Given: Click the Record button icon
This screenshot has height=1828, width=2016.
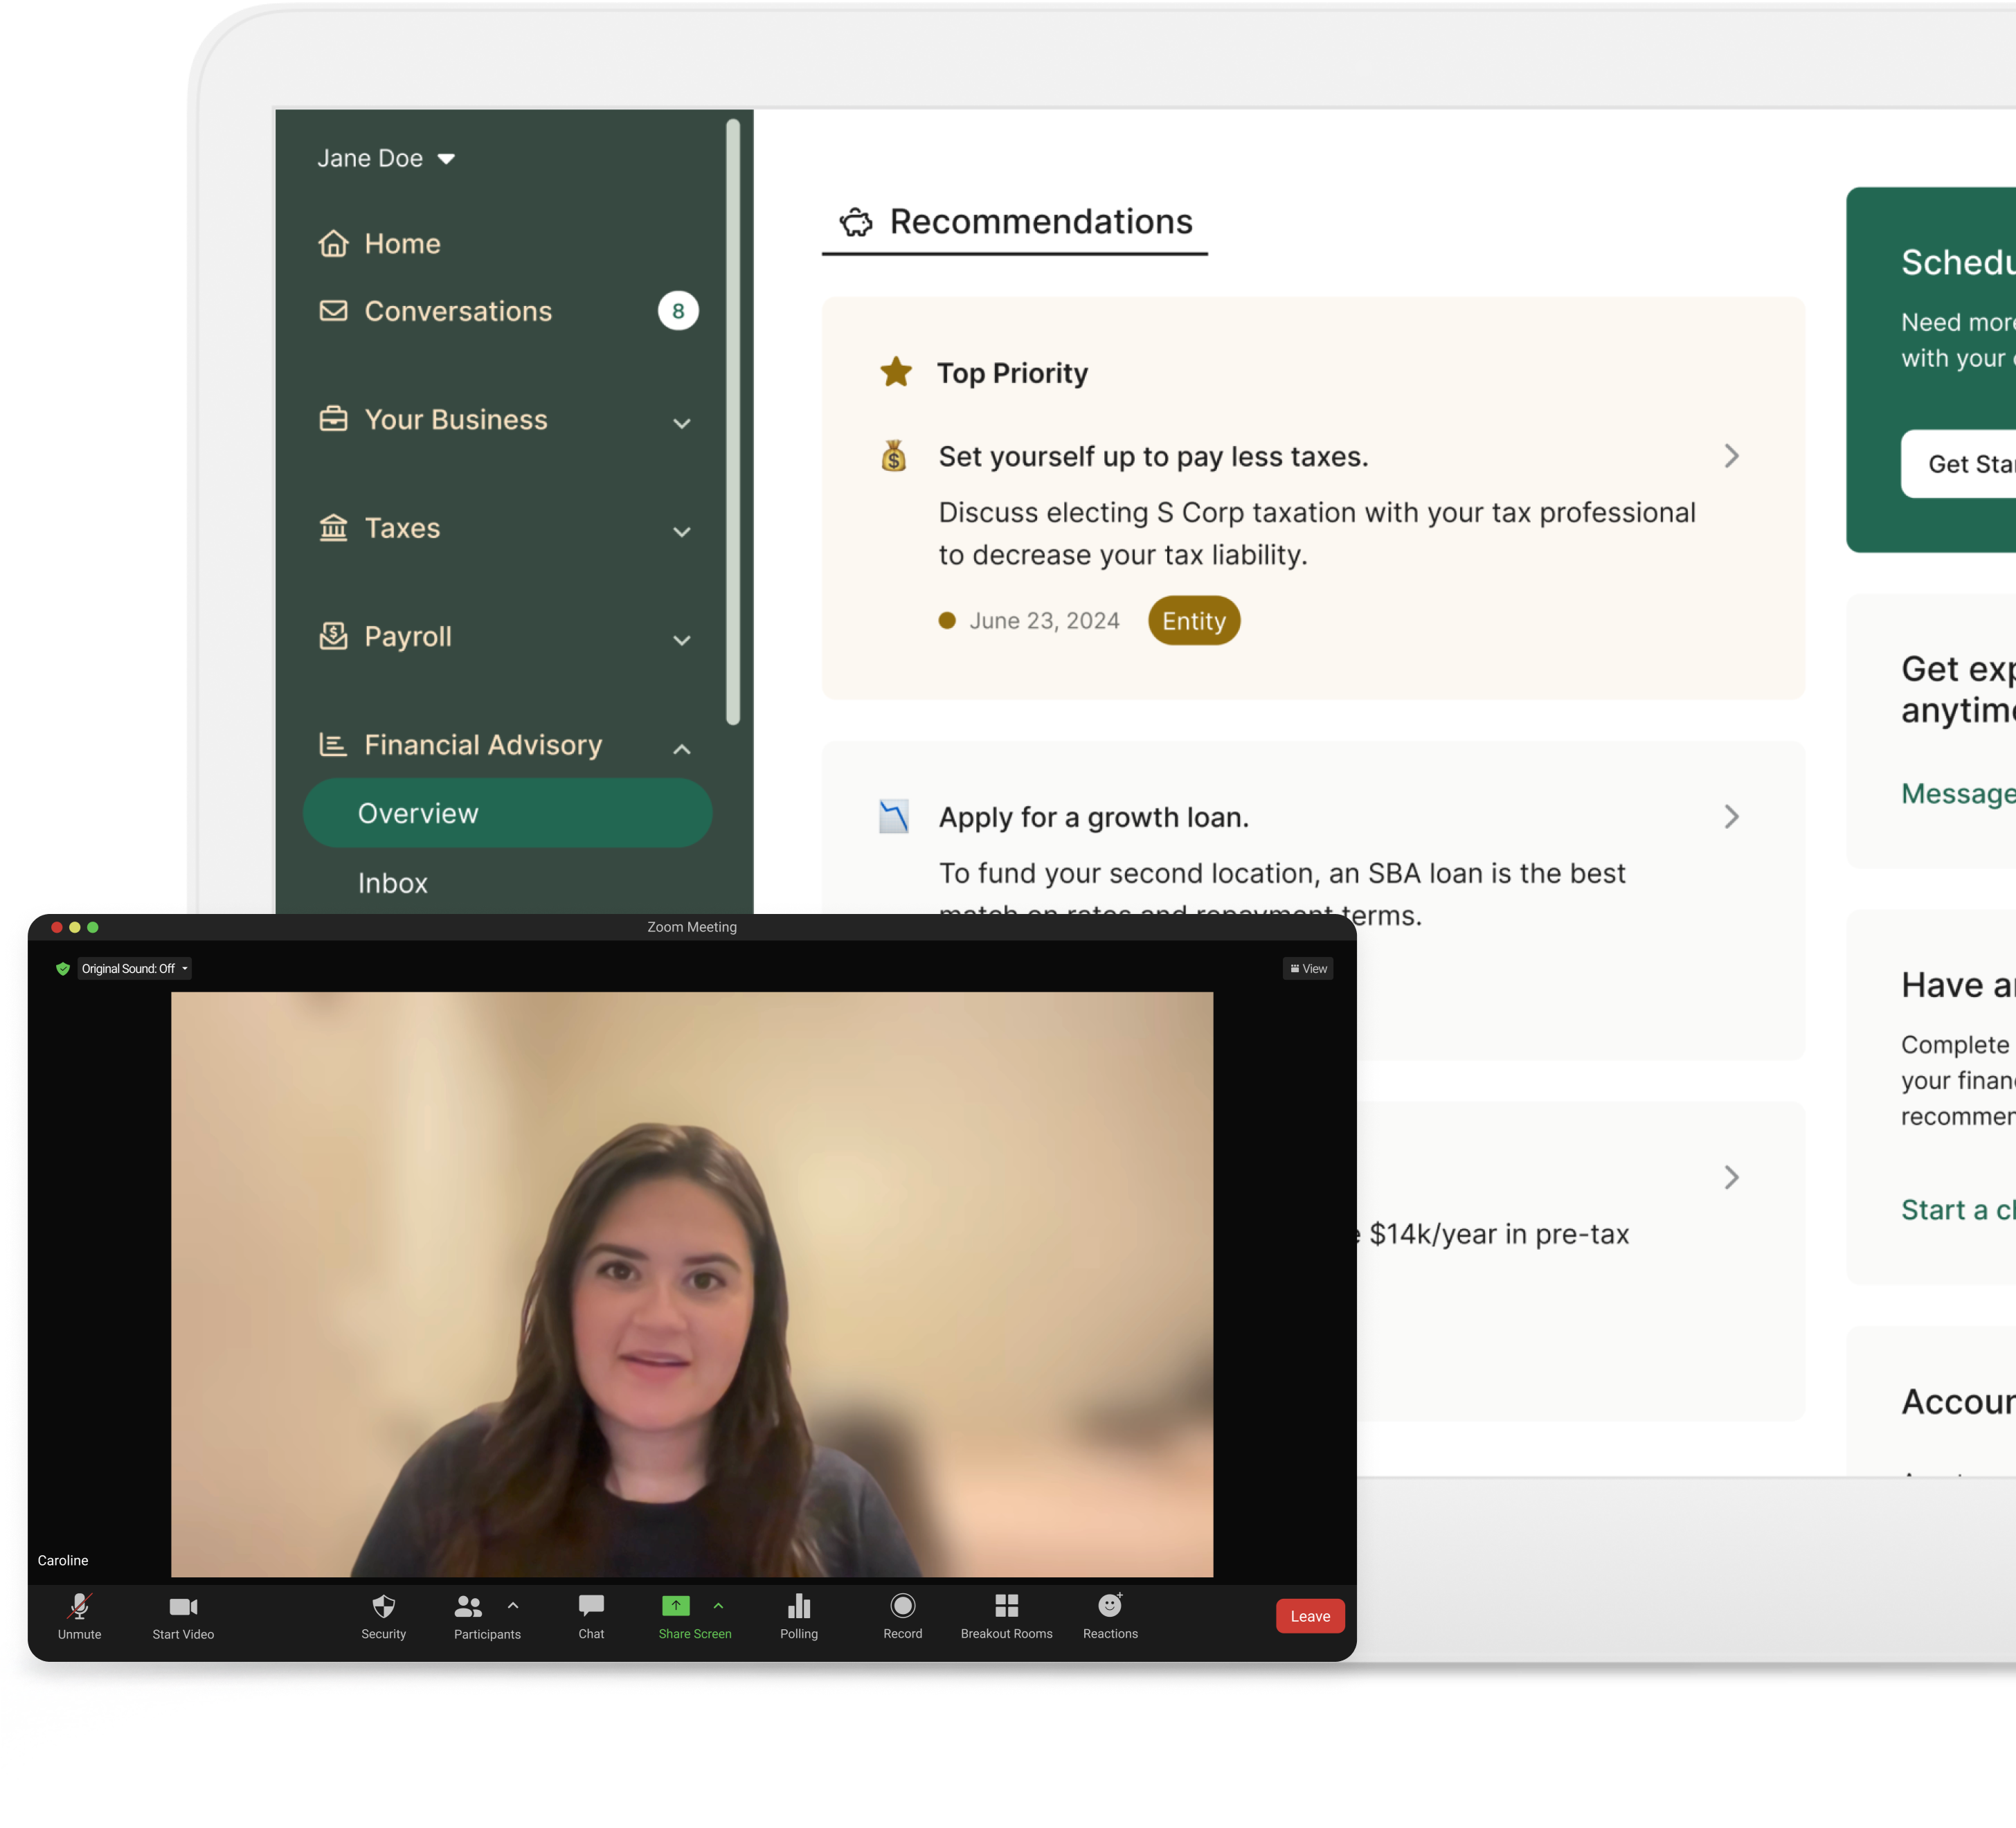Looking at the screenshot, I should click(902, 1606).
